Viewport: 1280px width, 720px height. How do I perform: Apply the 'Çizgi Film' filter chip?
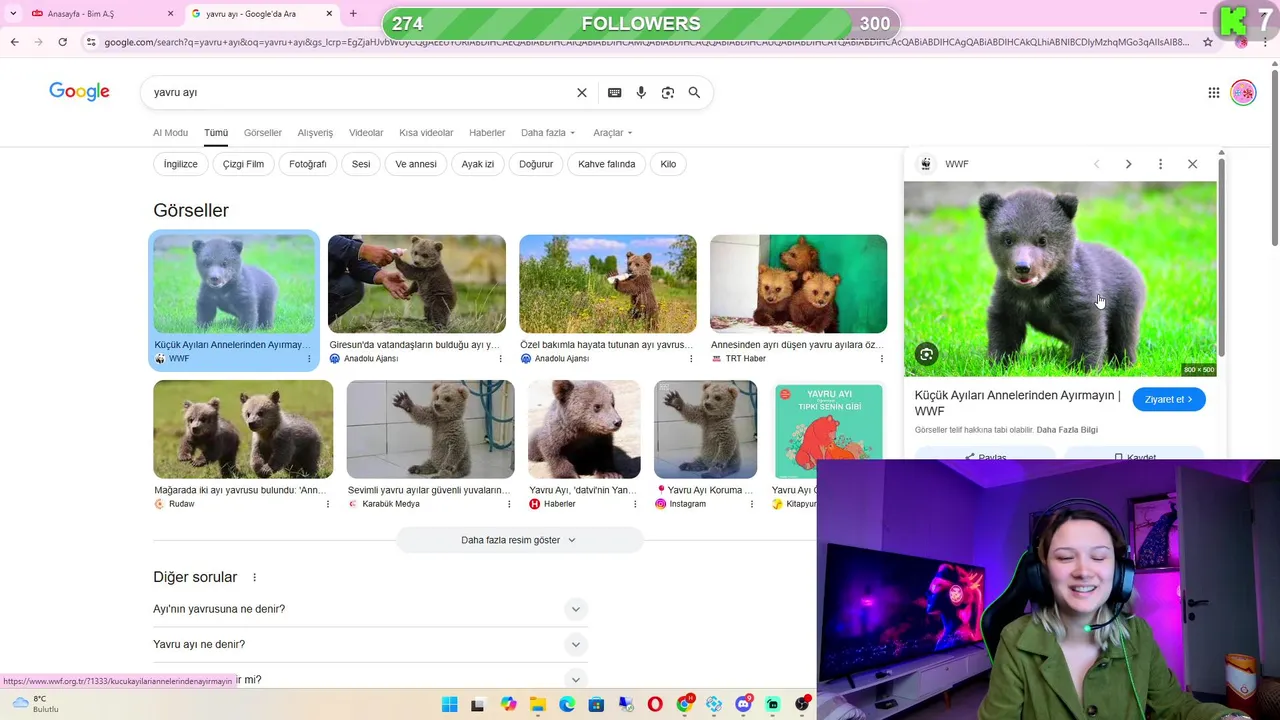click(243, 164)
